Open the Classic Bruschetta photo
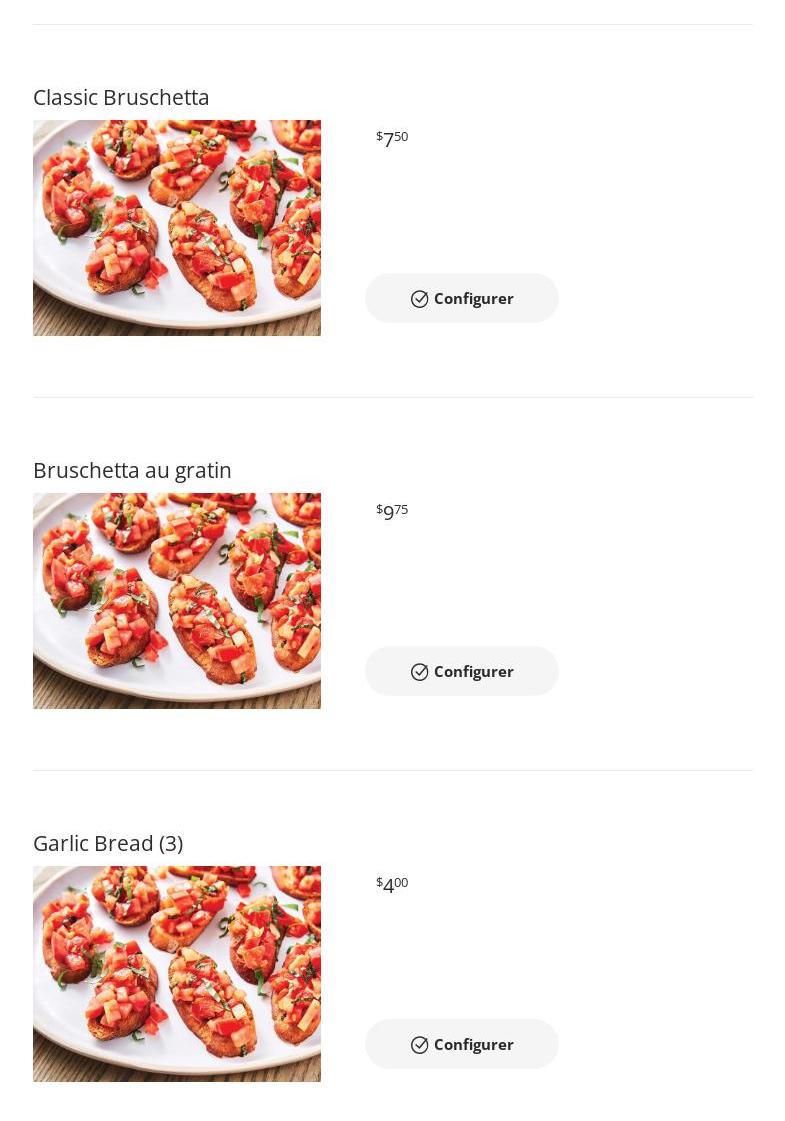The height and width of the screenshot is (1121, 785). coord(177,228)
